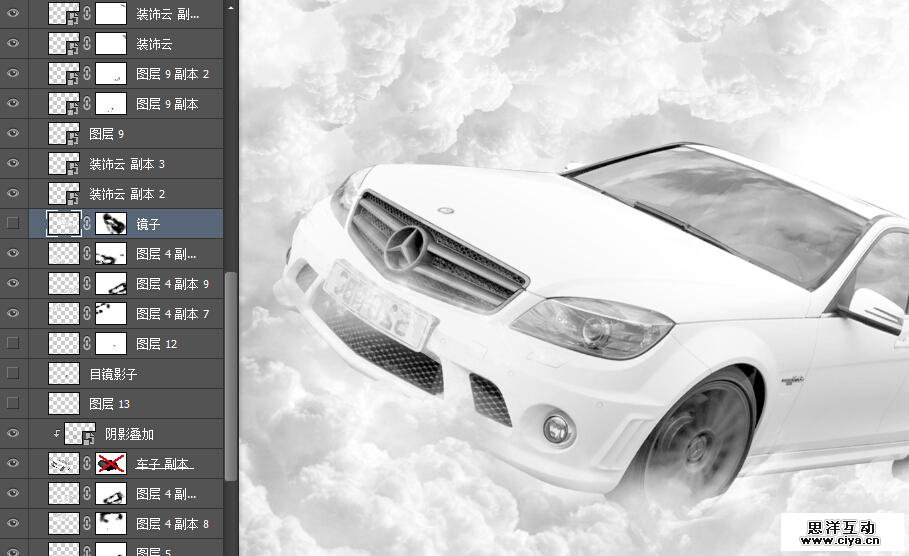
Task: Hide the 装饰云 layer via its eye icon
Action: [13, 43]
